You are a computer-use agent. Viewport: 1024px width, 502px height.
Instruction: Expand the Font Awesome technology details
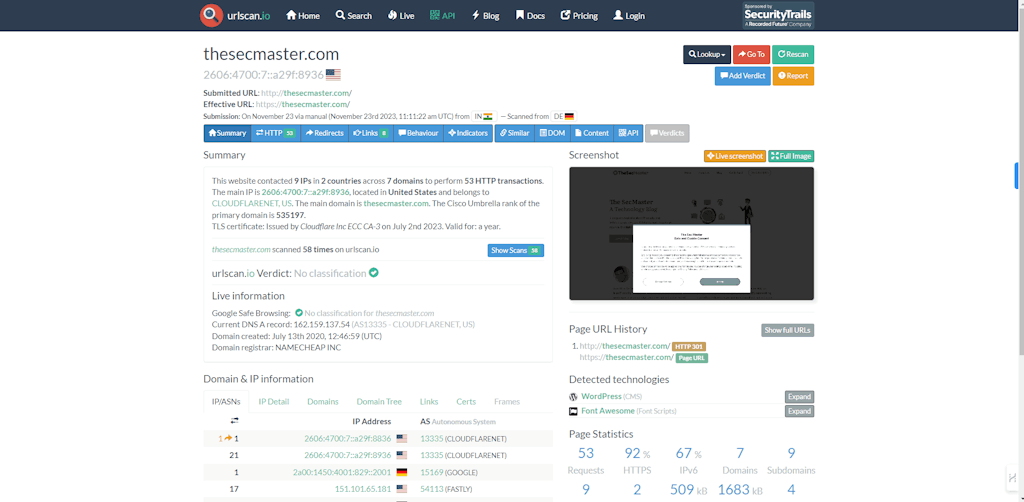coord(799,411)
